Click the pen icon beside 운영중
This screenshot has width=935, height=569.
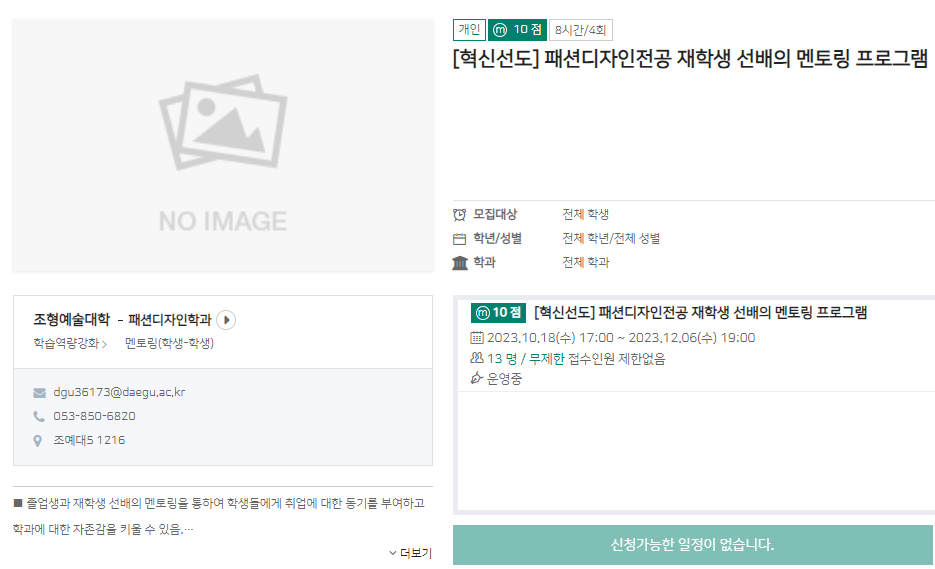477,379
